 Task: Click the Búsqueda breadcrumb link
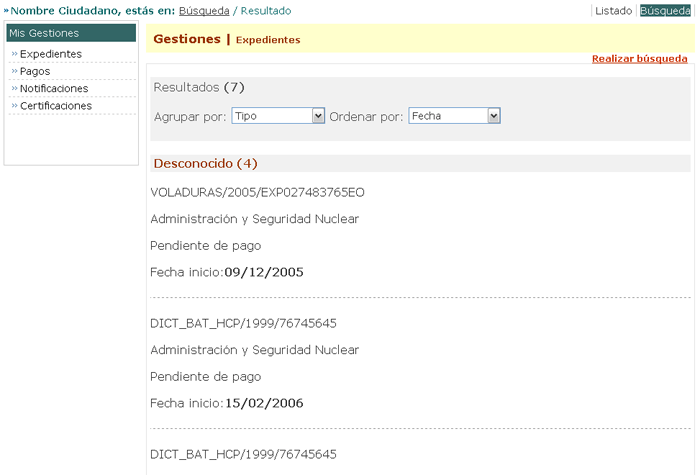(203, 11)
